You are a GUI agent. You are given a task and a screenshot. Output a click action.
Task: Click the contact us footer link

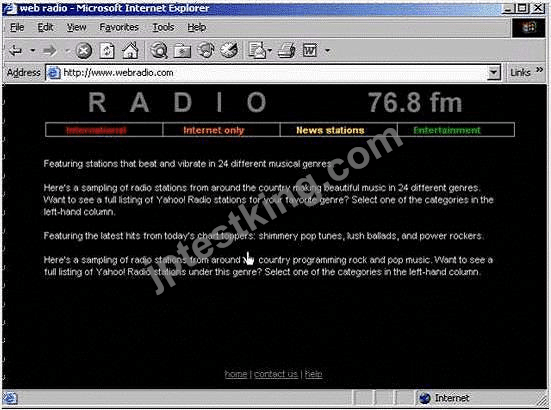click(276, 374)
